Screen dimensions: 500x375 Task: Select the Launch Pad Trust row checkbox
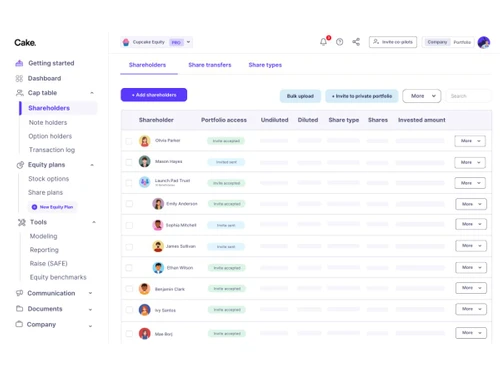129,183
